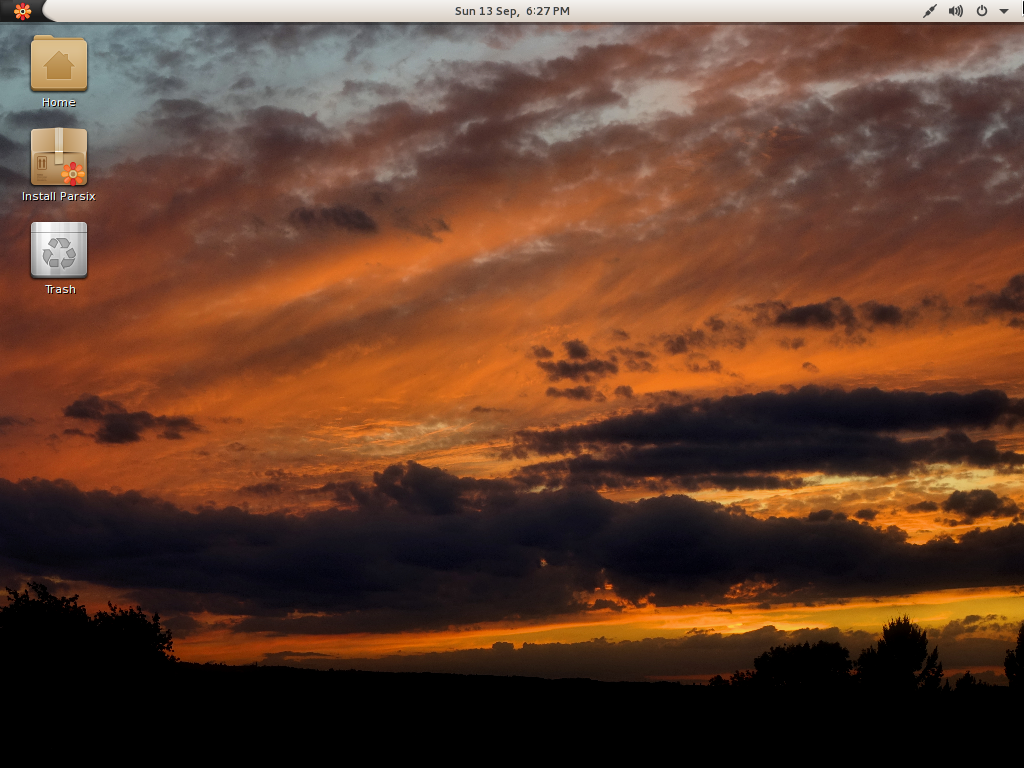Click the 'Home' text label
Viewport: 1024px width, 768px height.
[59, 102]
